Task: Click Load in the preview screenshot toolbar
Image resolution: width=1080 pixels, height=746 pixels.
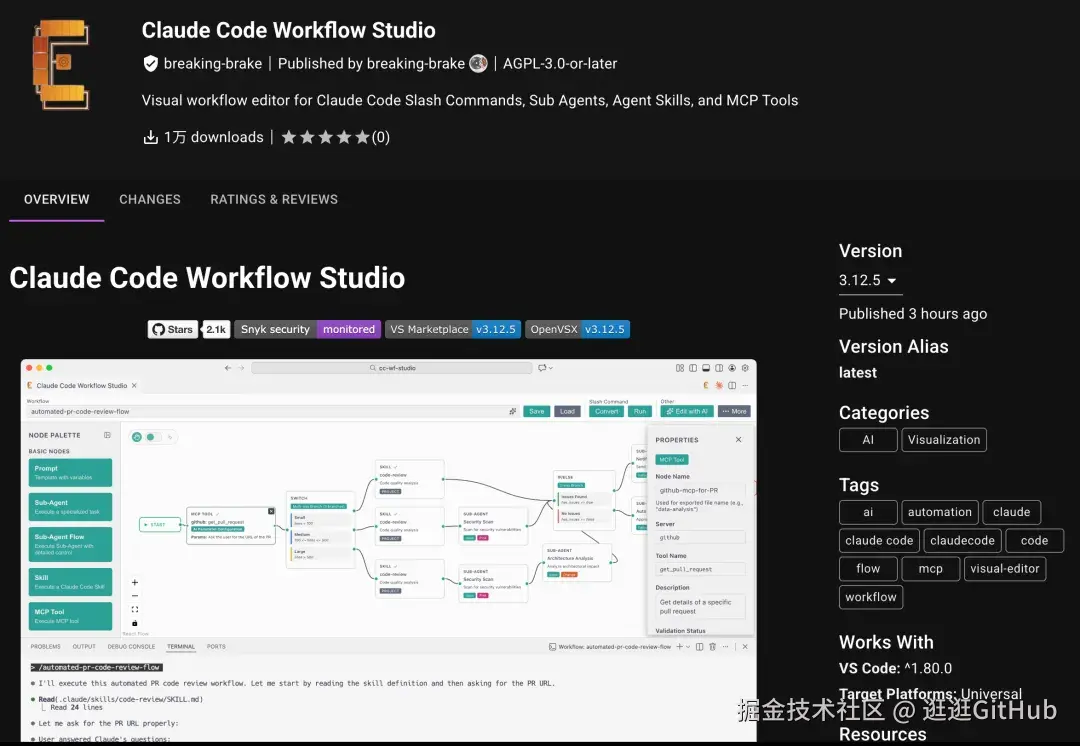Action: 568,411
